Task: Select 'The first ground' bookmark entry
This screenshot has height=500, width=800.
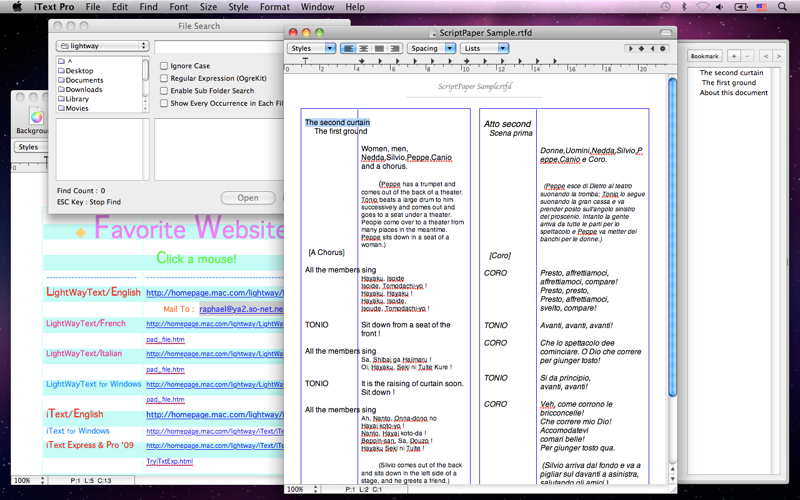Action: click(x=729, y=83)
